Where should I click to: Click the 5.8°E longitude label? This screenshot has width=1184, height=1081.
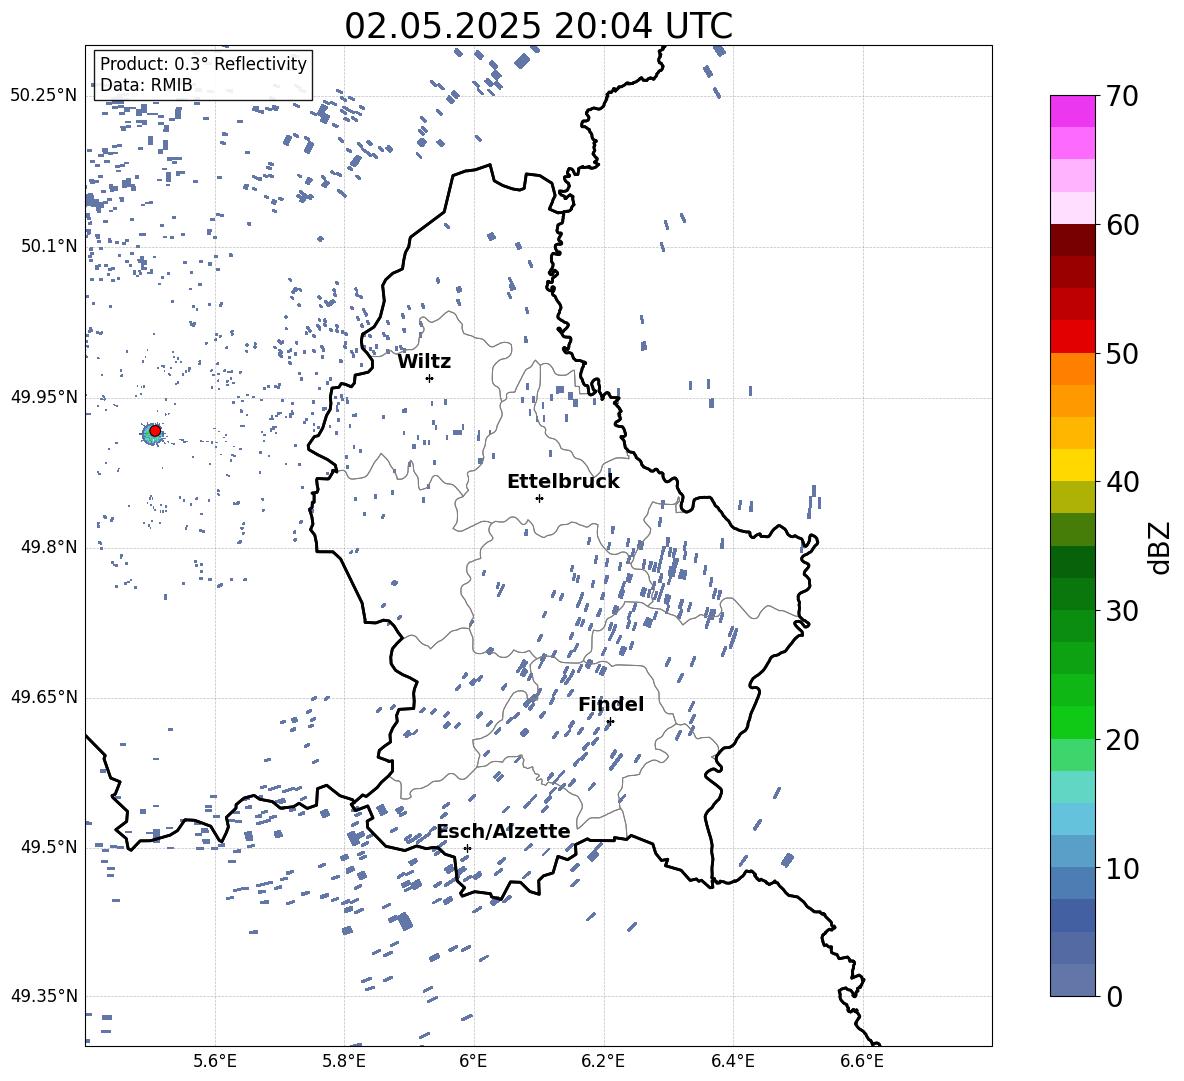(344, 1061)
